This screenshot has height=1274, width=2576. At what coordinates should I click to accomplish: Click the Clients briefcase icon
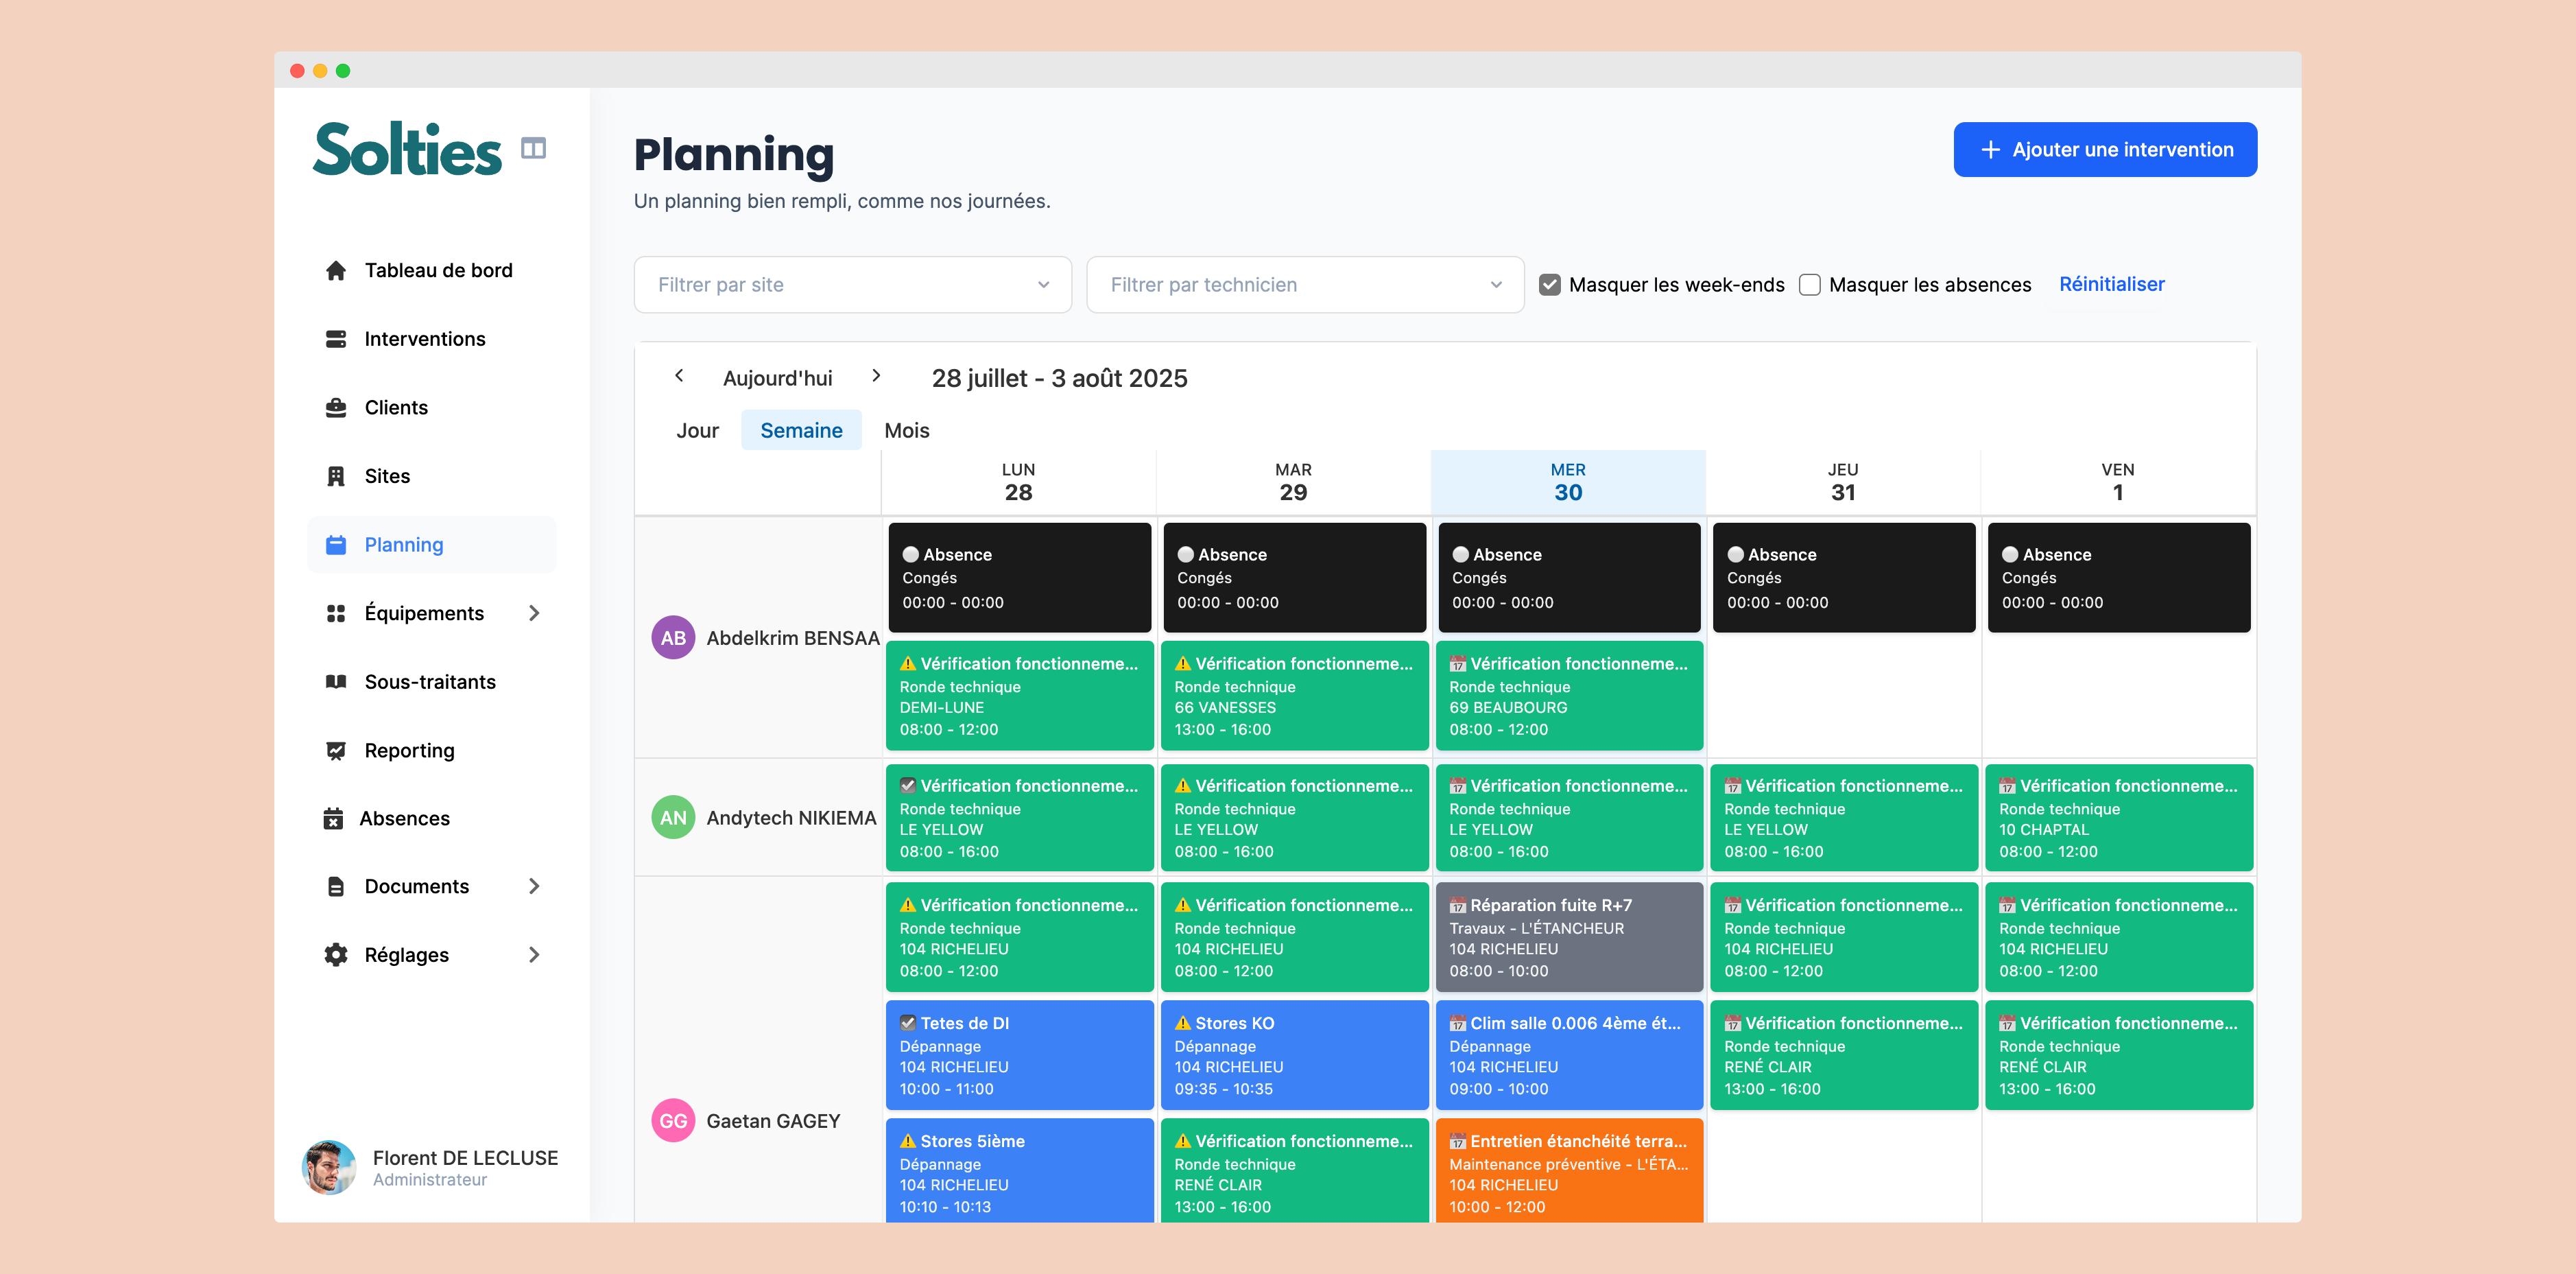(x=336, y=407)
